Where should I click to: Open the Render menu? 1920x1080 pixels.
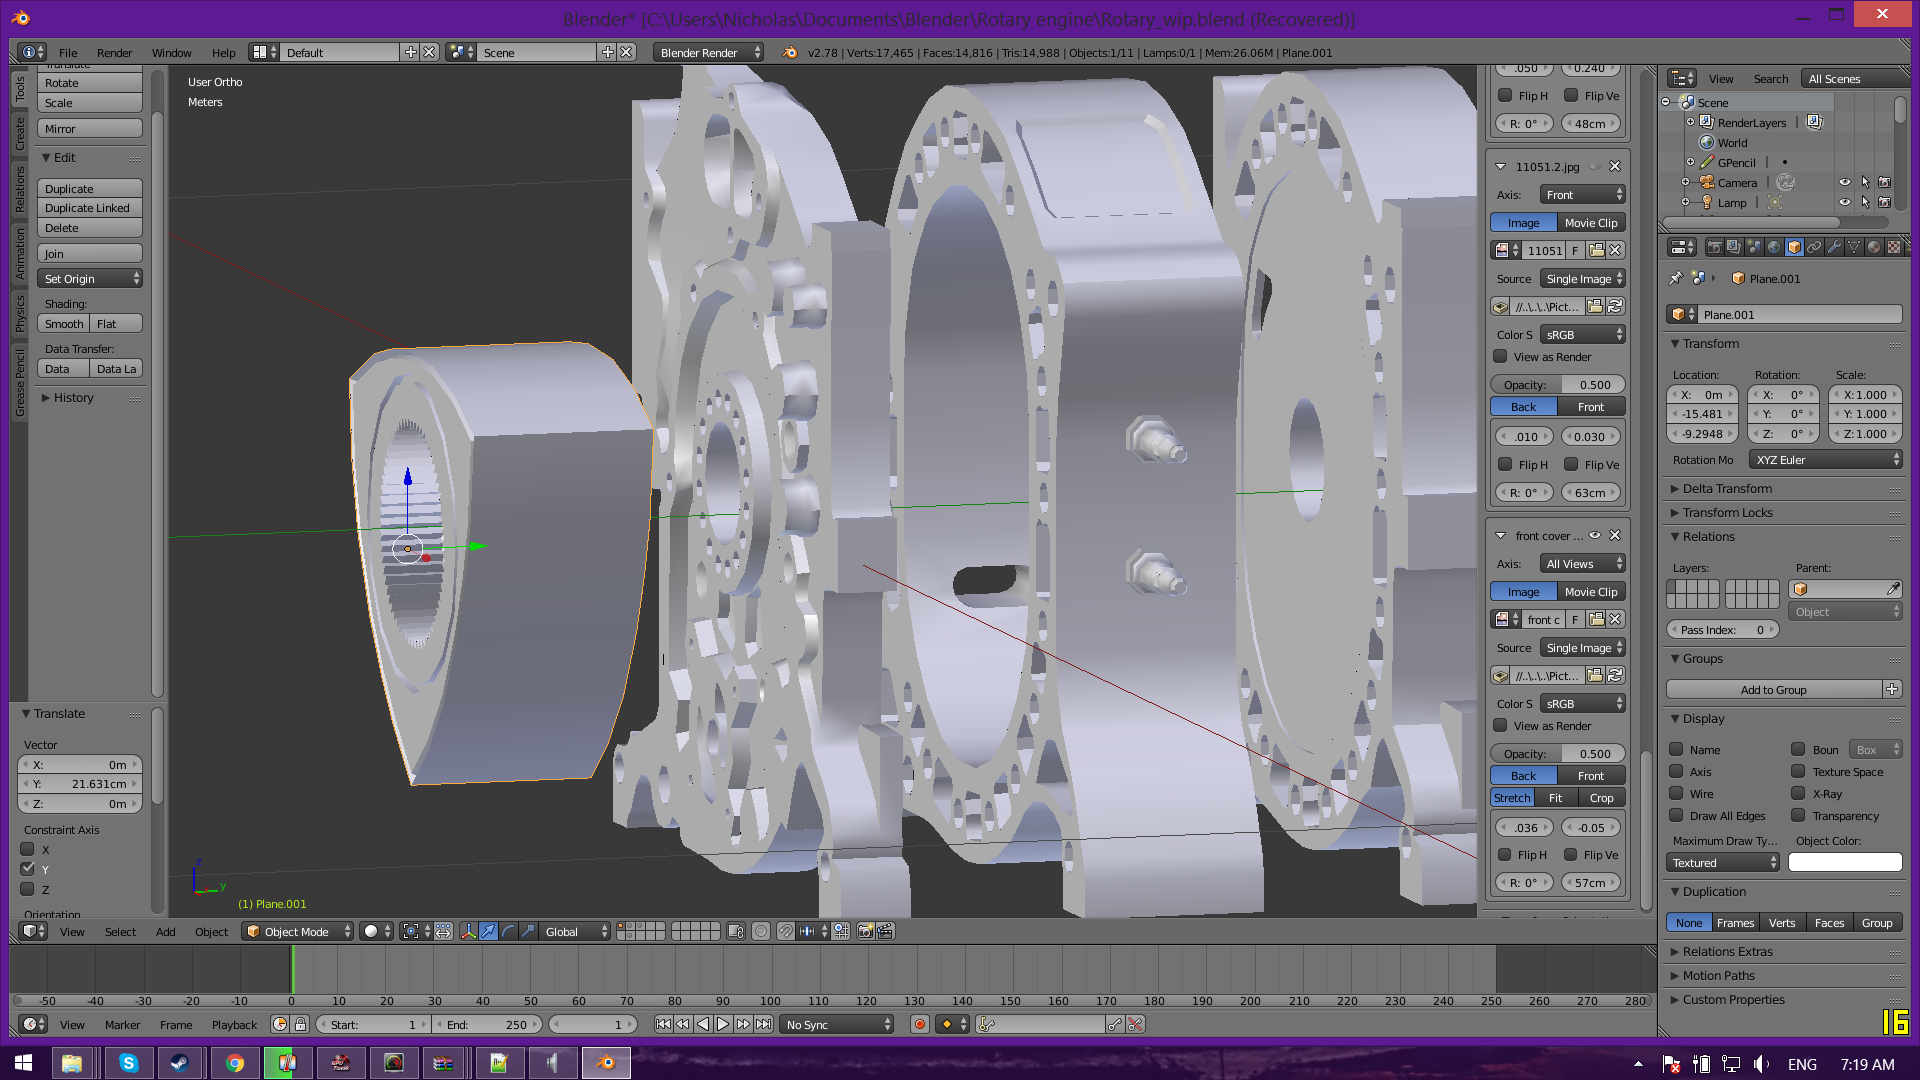coord(114,52)
